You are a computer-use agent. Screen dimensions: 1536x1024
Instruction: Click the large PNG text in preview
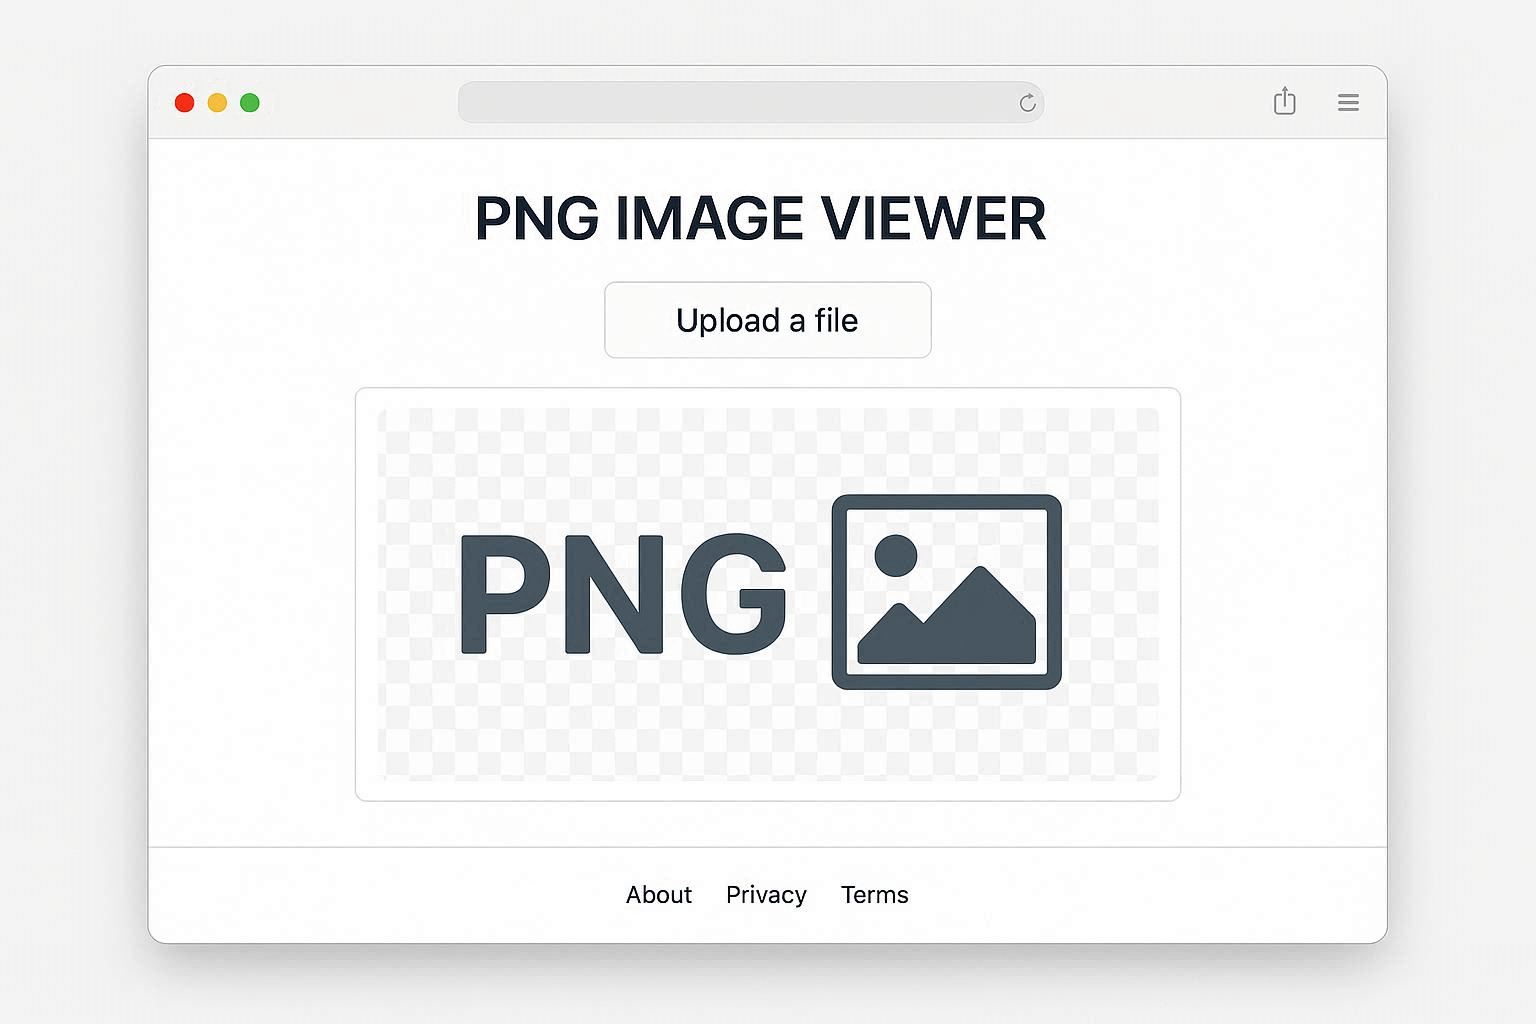[623, 594]
